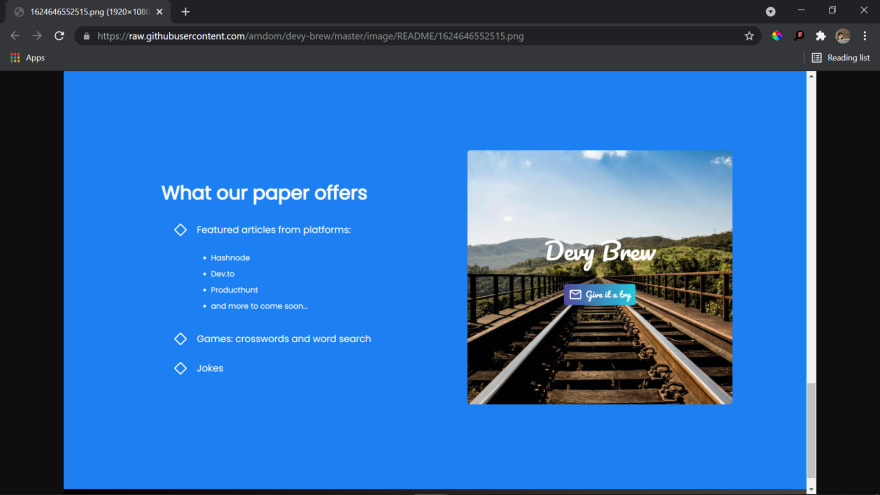Click the Producthunt list item

pyautogui.click(x=234, y=290)
